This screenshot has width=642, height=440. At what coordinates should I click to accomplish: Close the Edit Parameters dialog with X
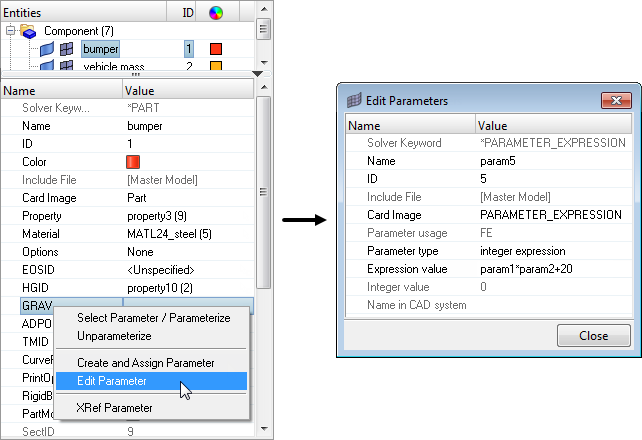point(614,101)
